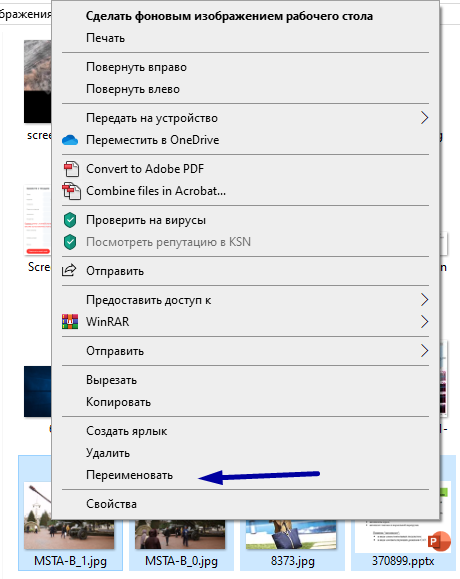
Task: Expand the Предоставить доступ к submenu arrow
Action: coord(424,300)
